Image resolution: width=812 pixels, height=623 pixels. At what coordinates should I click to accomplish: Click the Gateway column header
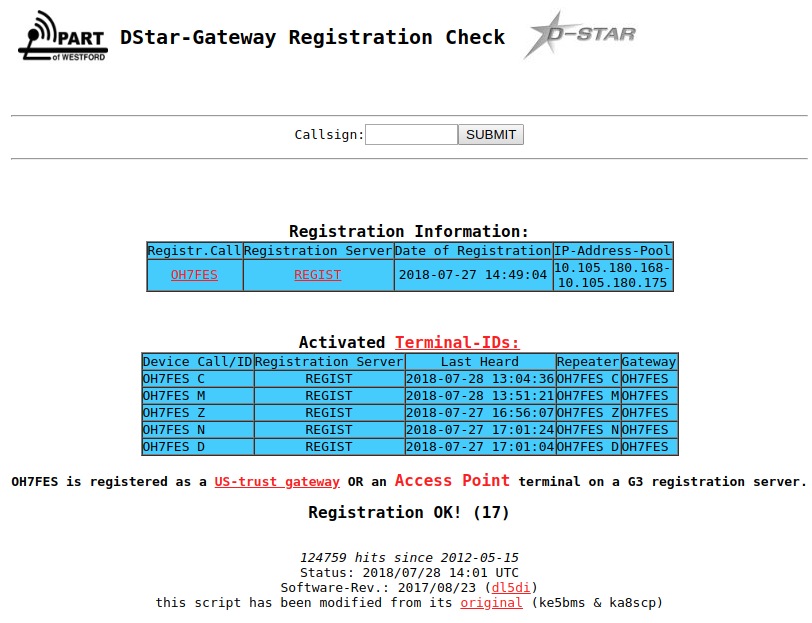click(649, 361)
